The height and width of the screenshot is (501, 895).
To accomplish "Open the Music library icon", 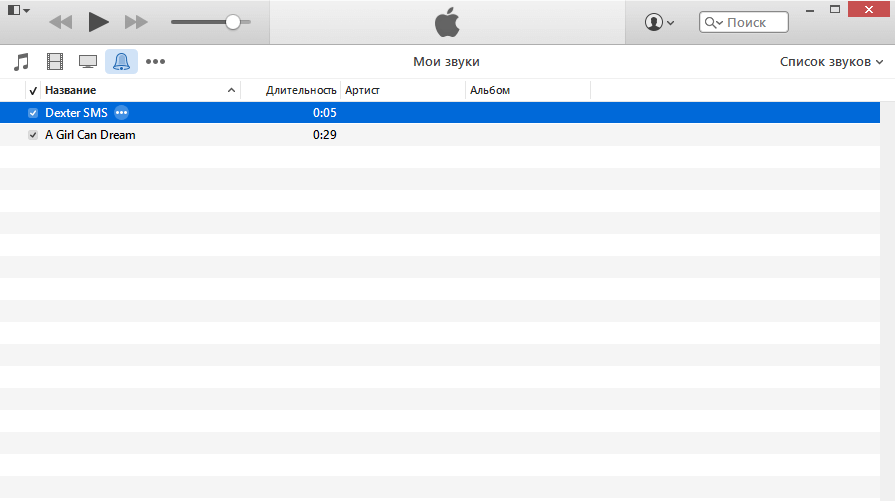I will pyautogui.click(x=21, y=62).
